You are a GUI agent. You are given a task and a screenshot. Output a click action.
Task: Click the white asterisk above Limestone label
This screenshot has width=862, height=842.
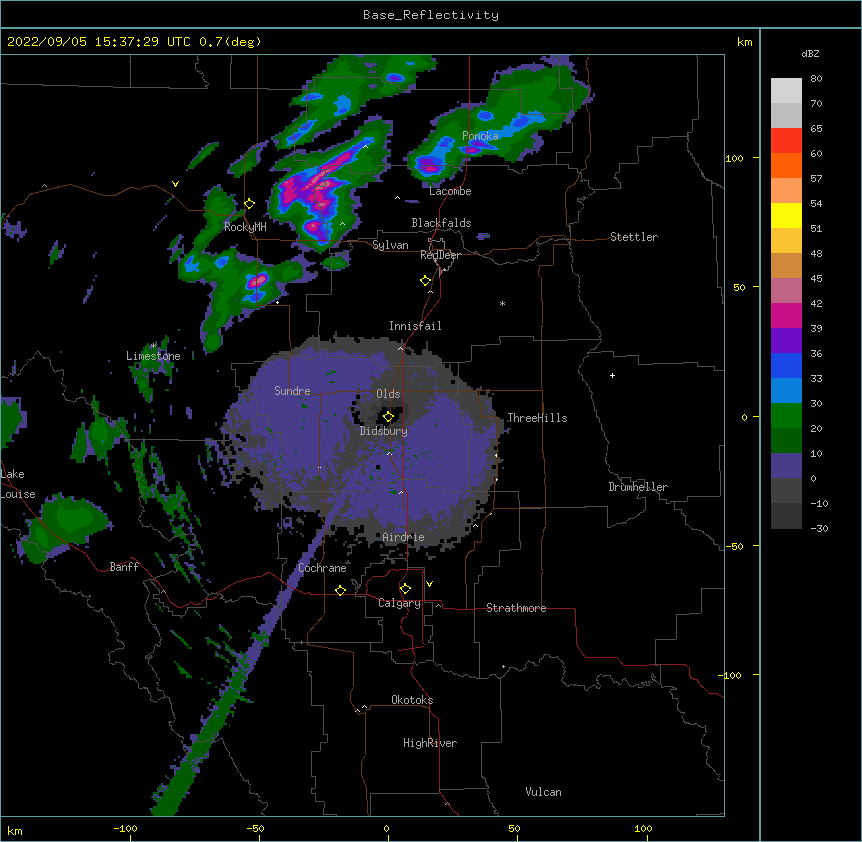(153, 346)
